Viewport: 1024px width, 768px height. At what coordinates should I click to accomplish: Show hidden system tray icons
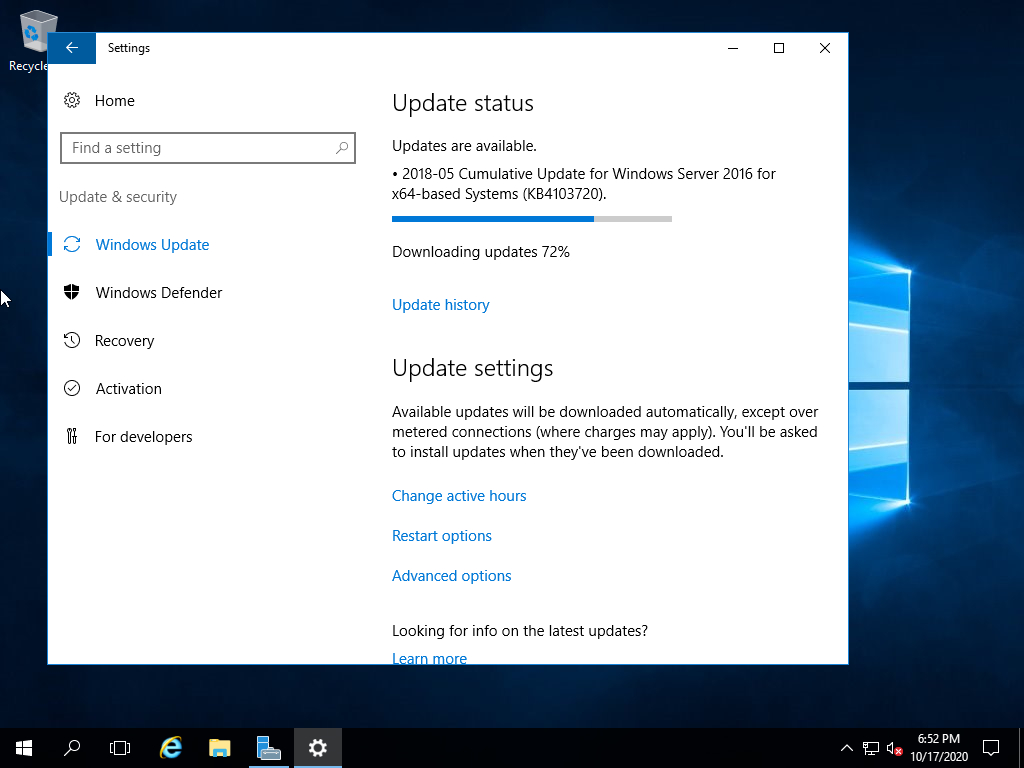click(846, 748)
